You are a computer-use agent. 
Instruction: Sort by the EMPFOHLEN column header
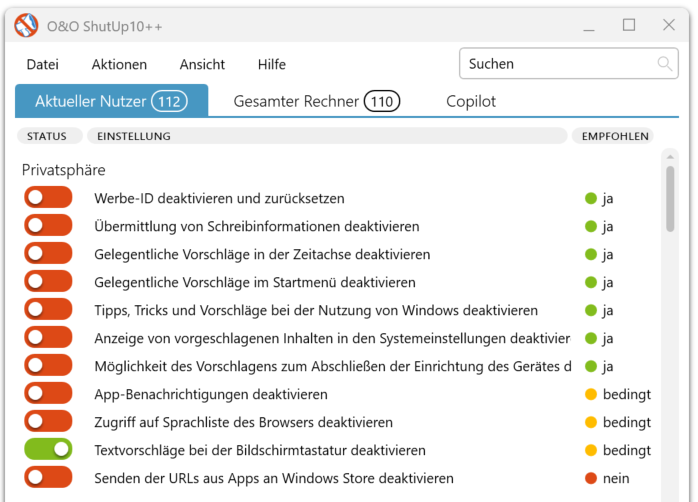615,136
